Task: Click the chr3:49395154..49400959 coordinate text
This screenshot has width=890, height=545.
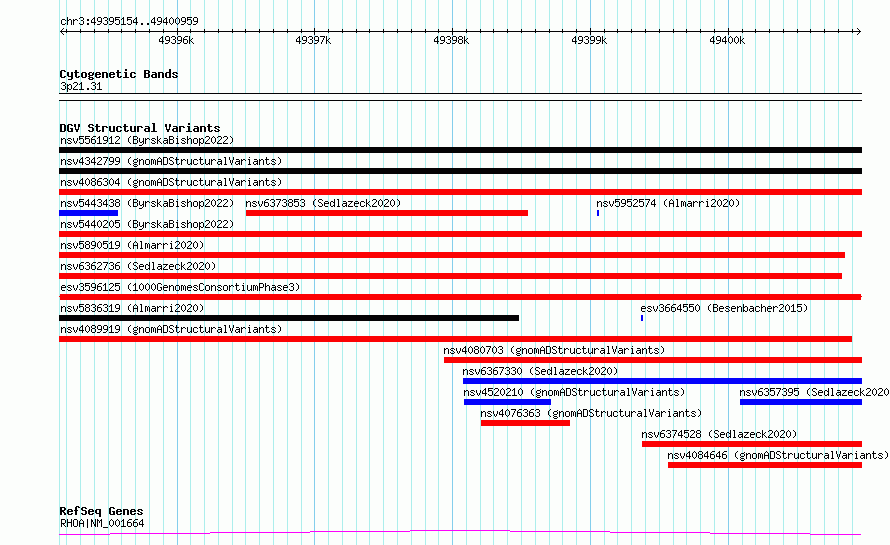Action: tap(129, 21)
